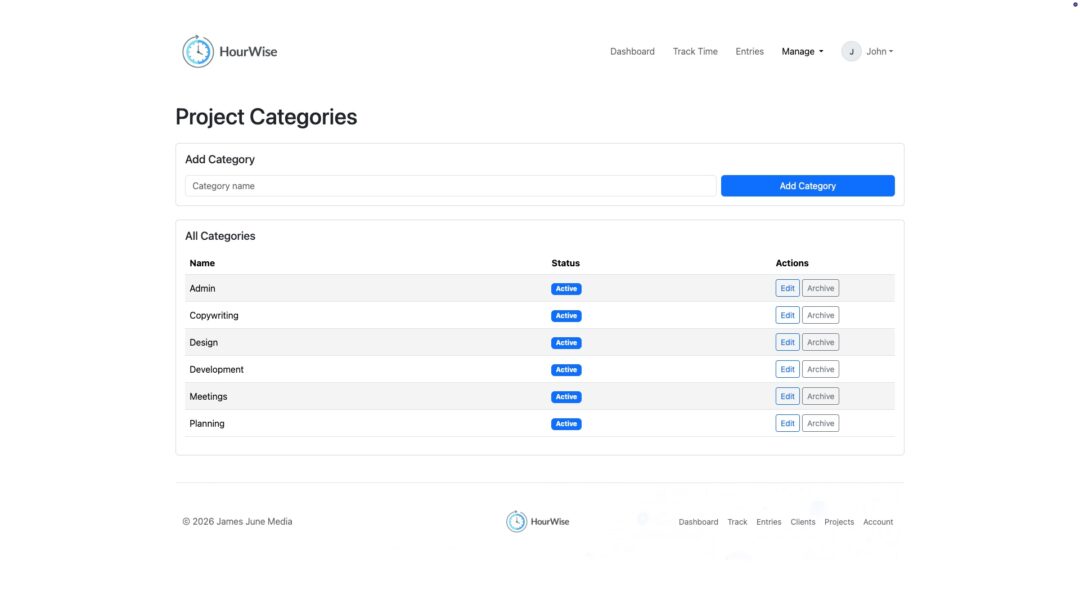This screenshot has height=608, width=1080.
Task: Edit the Copywriting category
Action: [x=787, y=315]
